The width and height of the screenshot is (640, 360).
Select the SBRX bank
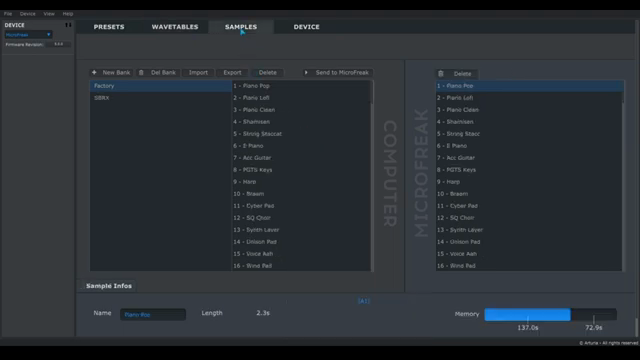(160, 98)
